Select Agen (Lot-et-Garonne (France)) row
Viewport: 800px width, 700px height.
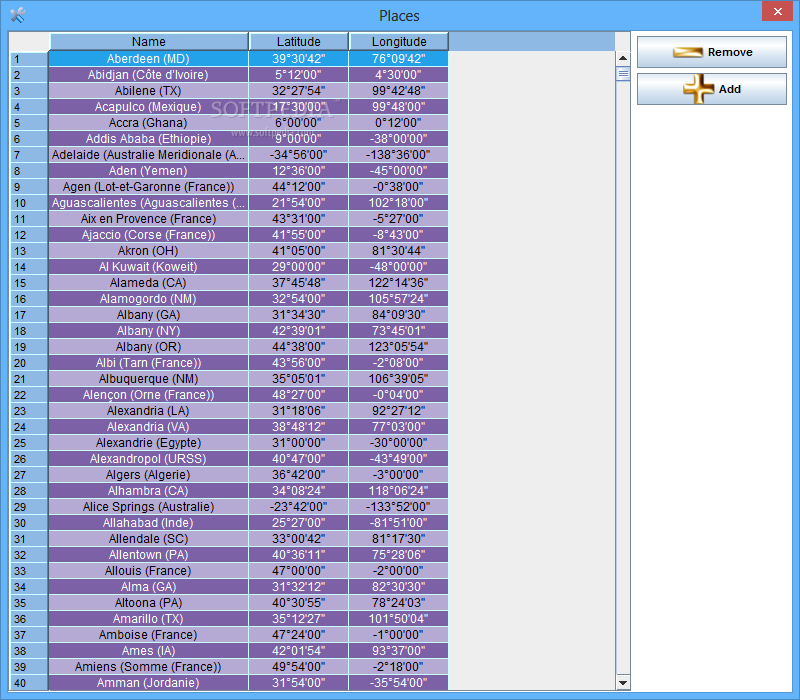tap(148, 187)
